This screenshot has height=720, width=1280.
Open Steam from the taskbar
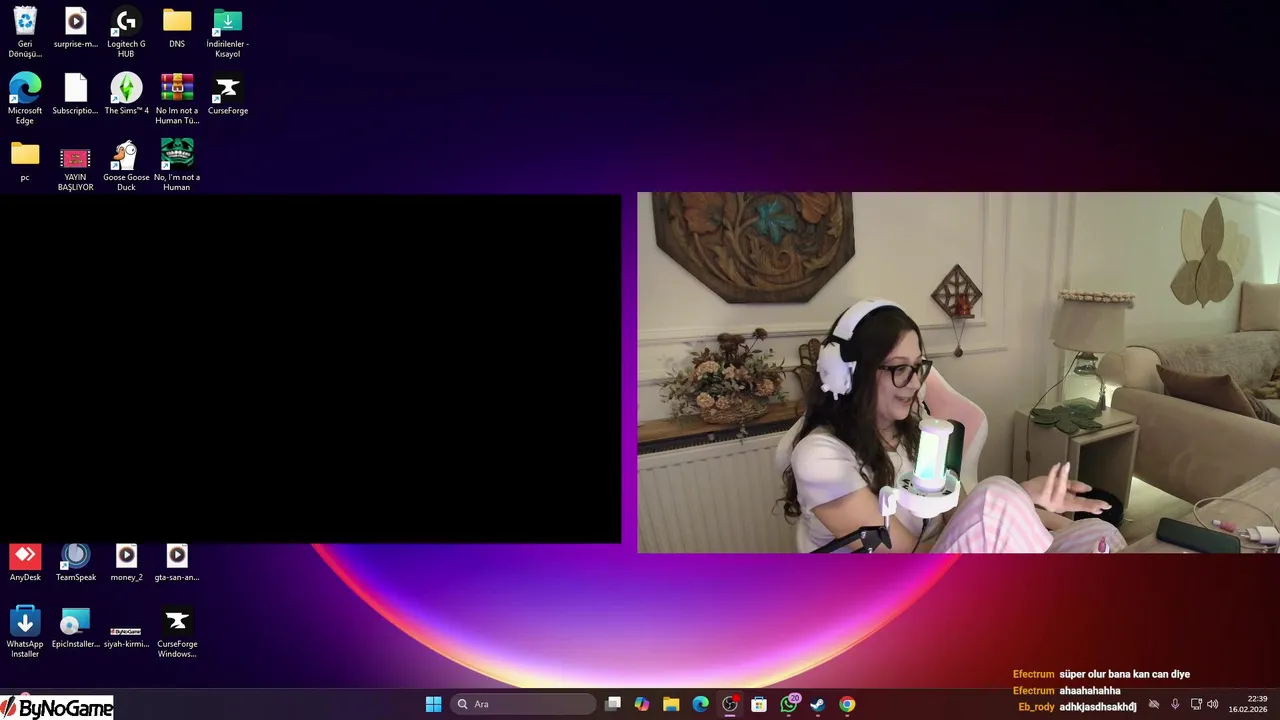[818, 704]
